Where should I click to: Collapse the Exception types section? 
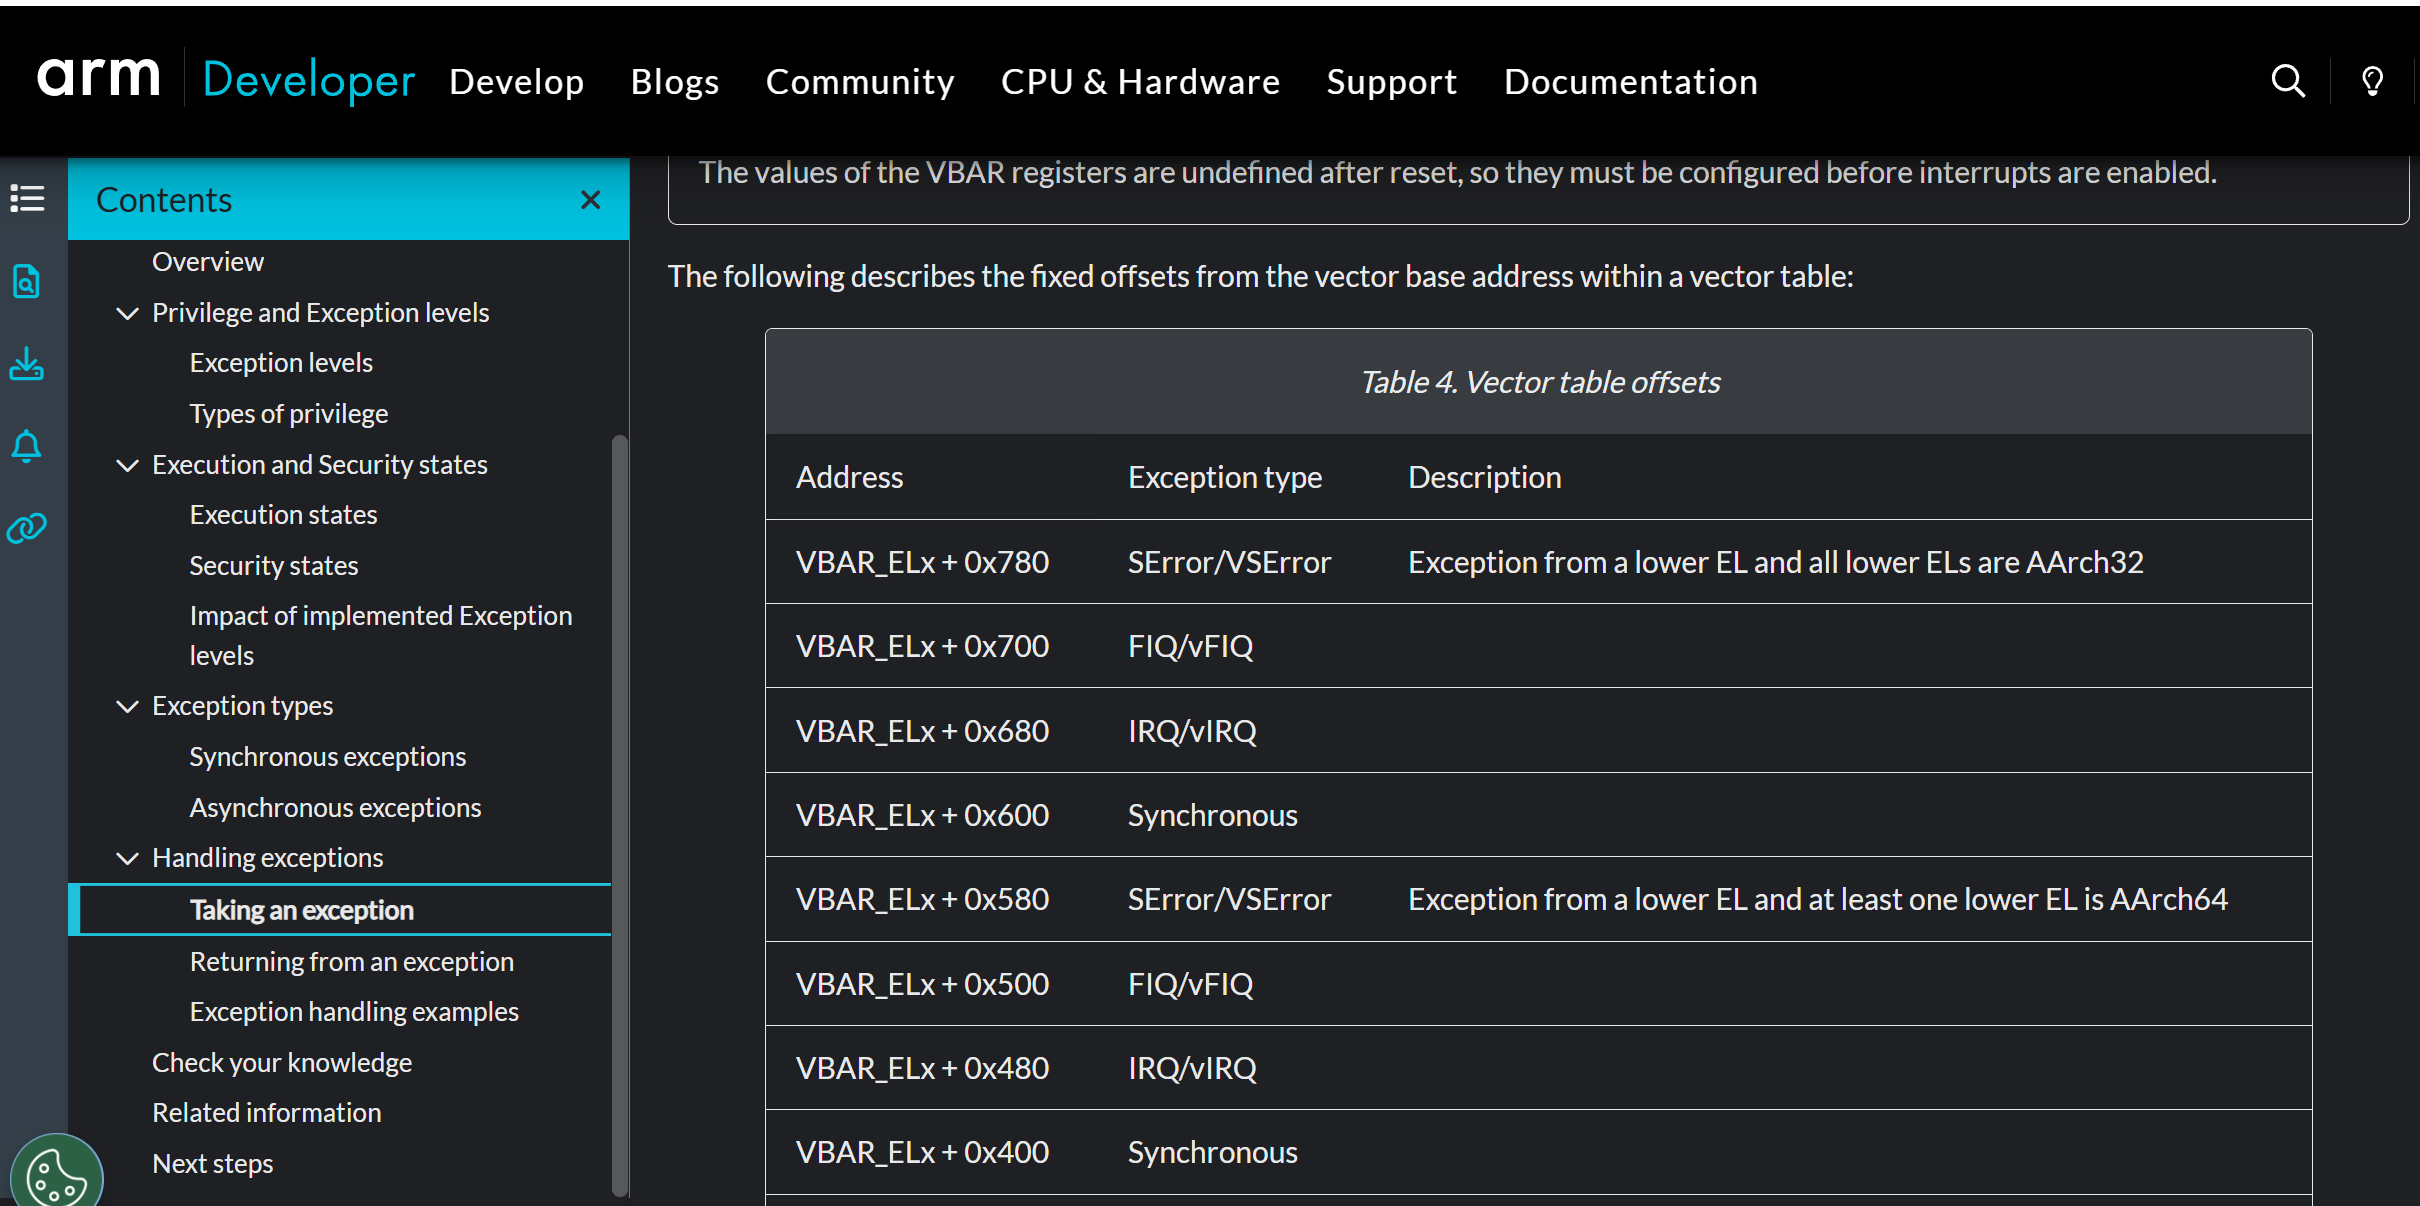pyautogui.click(x=127, y=706)
